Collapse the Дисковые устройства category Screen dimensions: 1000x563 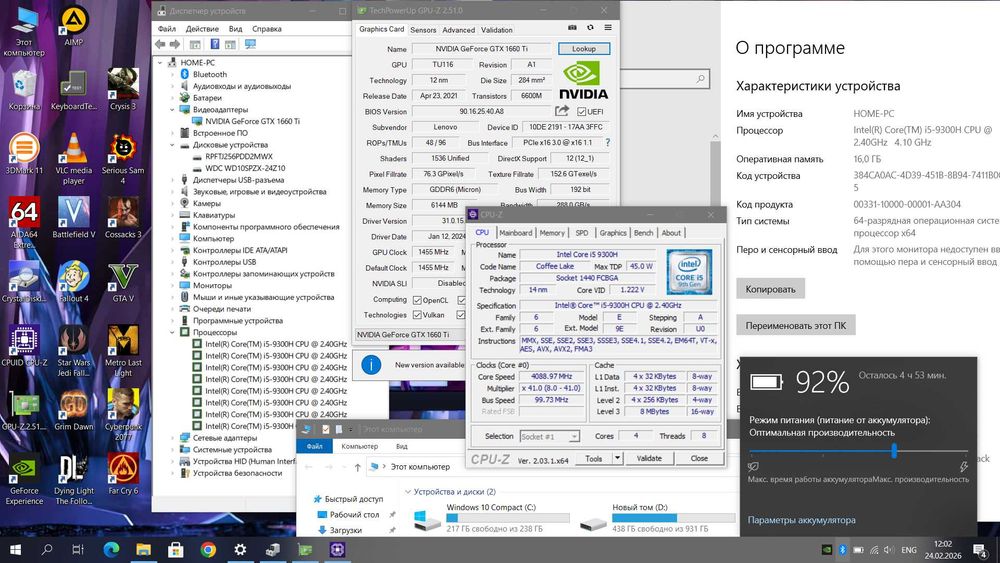[x=172, y=145]
